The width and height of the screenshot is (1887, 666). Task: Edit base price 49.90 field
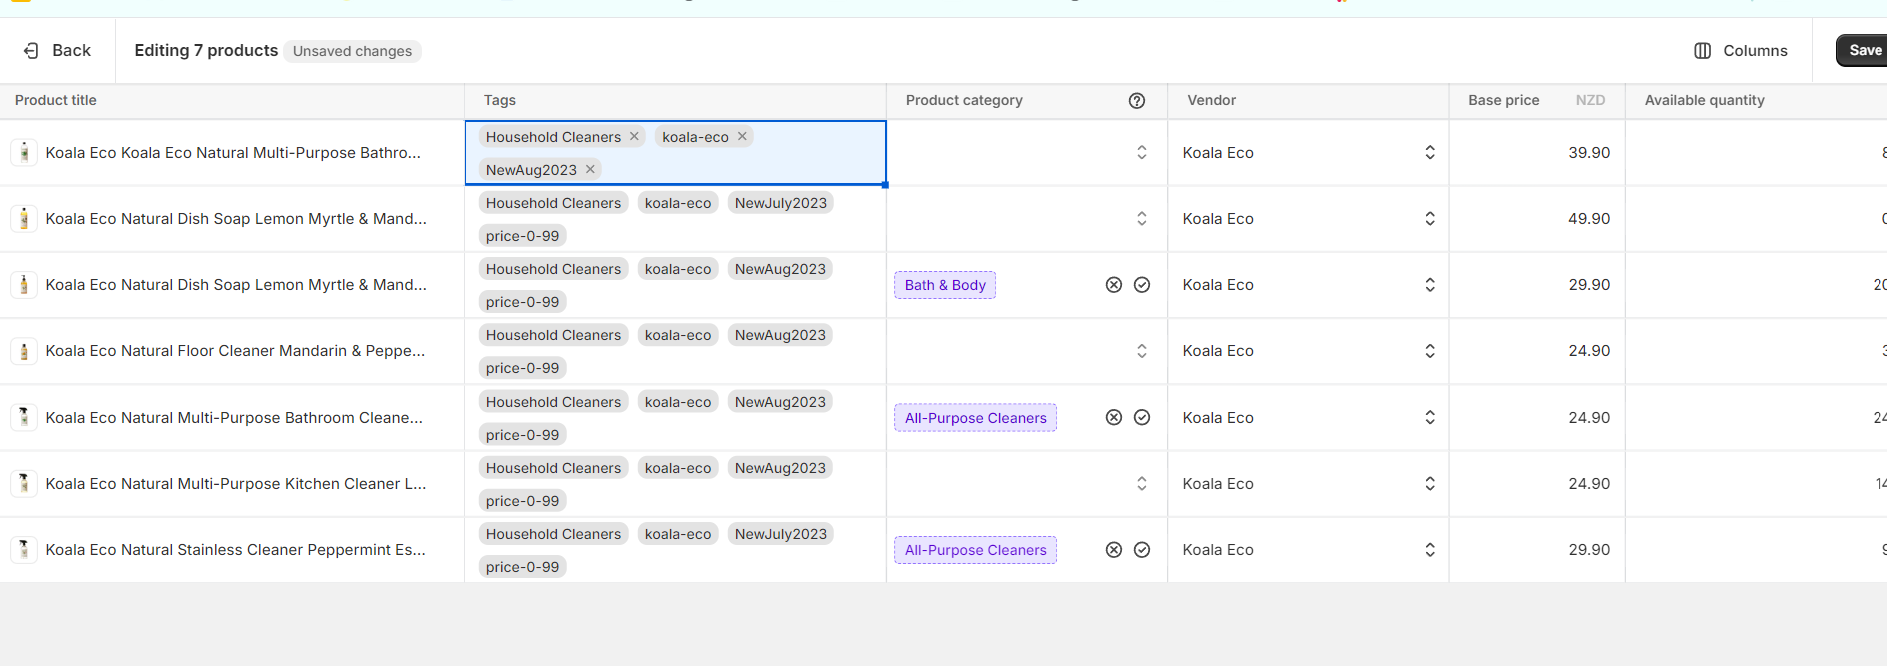1537,219
